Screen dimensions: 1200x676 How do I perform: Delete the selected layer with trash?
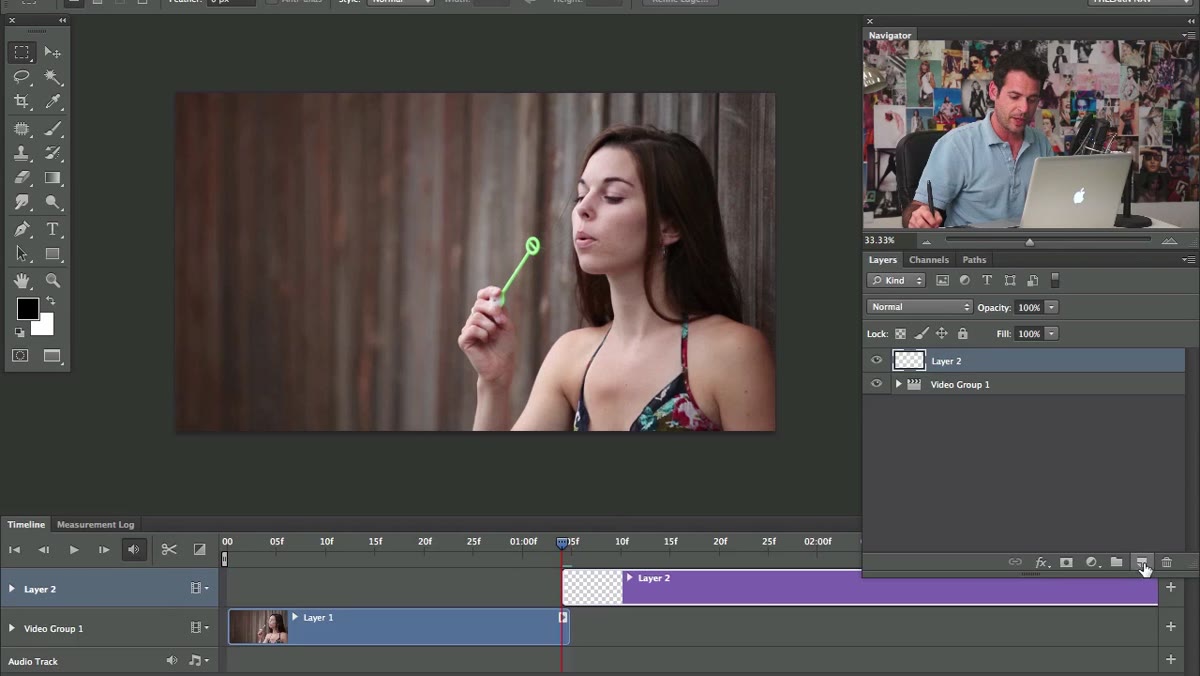[1166, 563]
